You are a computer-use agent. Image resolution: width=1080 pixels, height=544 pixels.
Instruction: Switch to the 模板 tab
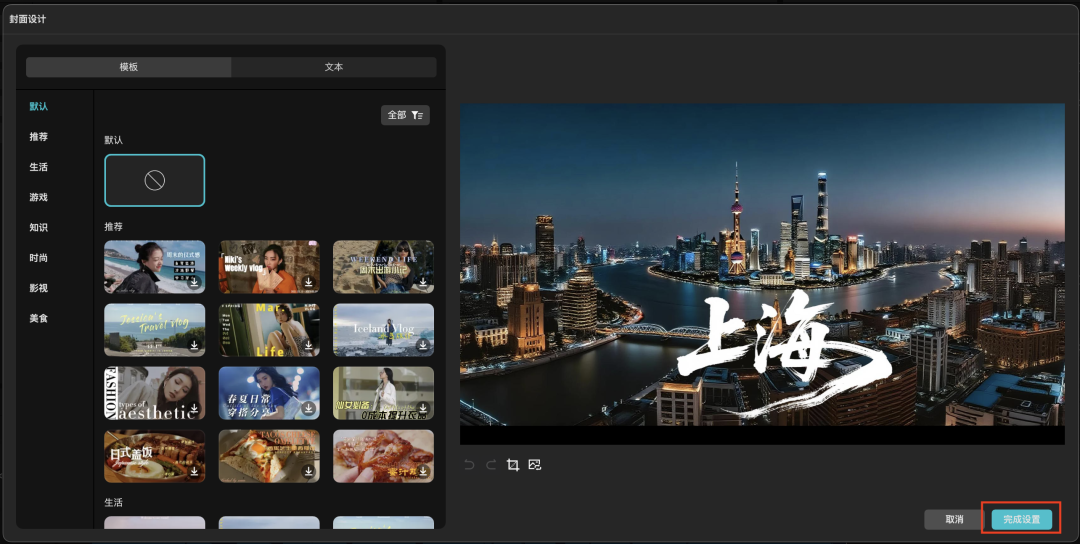point(129,67)
